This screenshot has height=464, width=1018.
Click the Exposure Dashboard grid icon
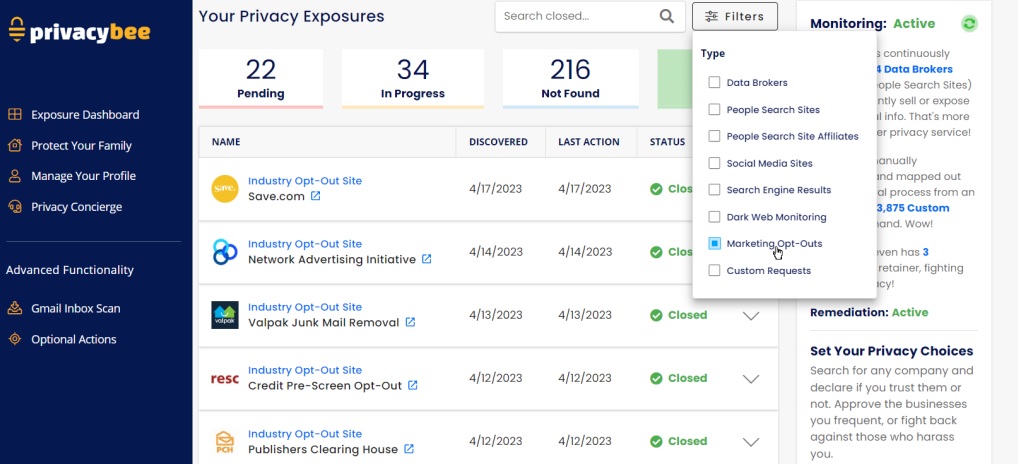(14, 115)
